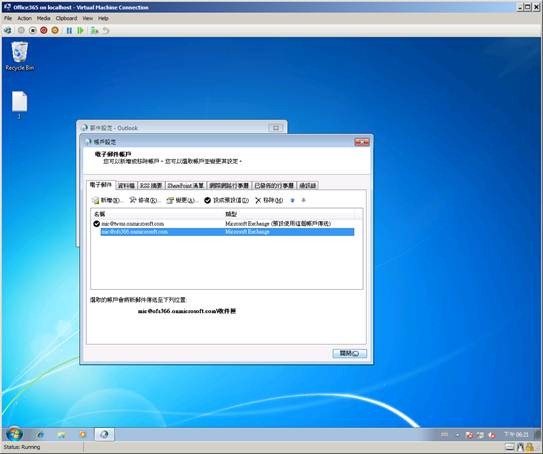Pause the virtual machine
Image resolution: width=543 pixels, height=454 pixels.
(x=69, y=30)
